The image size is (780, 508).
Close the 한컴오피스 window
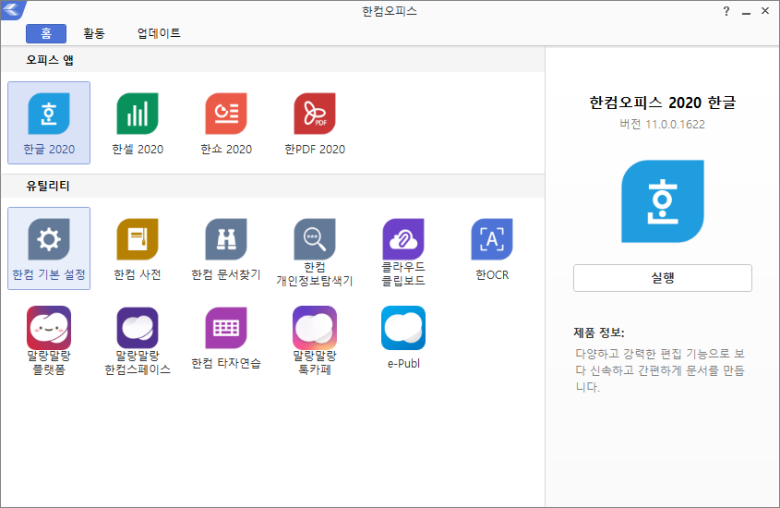[765, 11]
